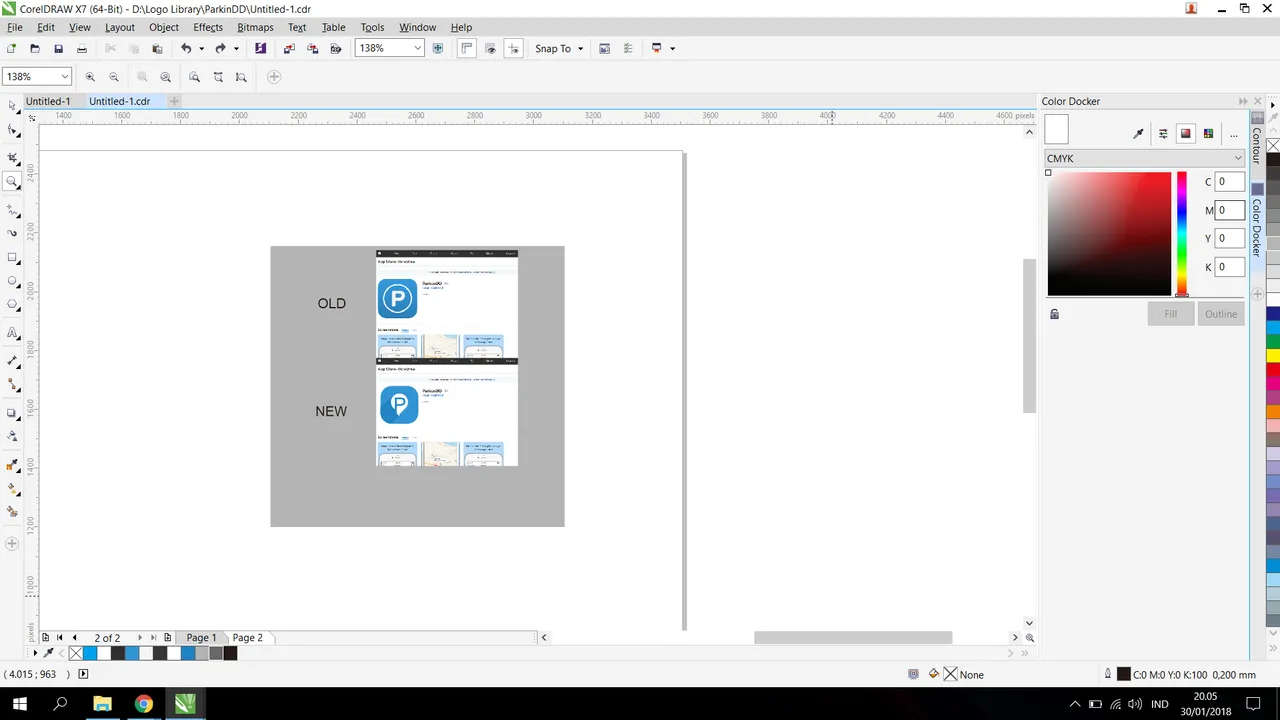Image resolution: width=1280 pixels, height=720 pixels.
Task: Show color palettes in Color Docker
Action: pyautogui.click(x=1209, y=133)
